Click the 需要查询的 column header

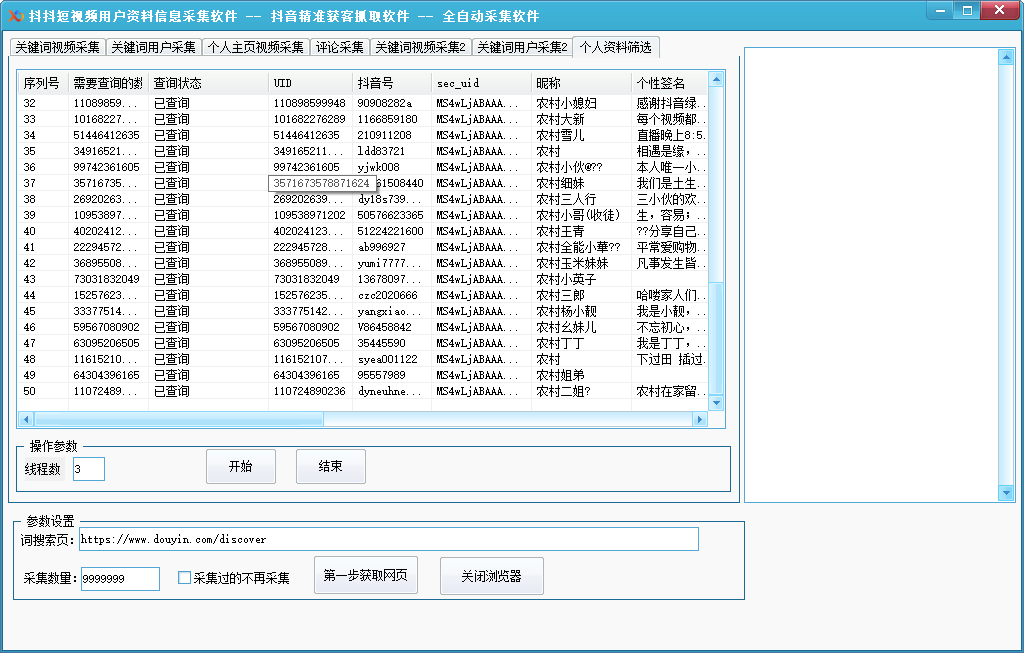click(x=108, y=83)
